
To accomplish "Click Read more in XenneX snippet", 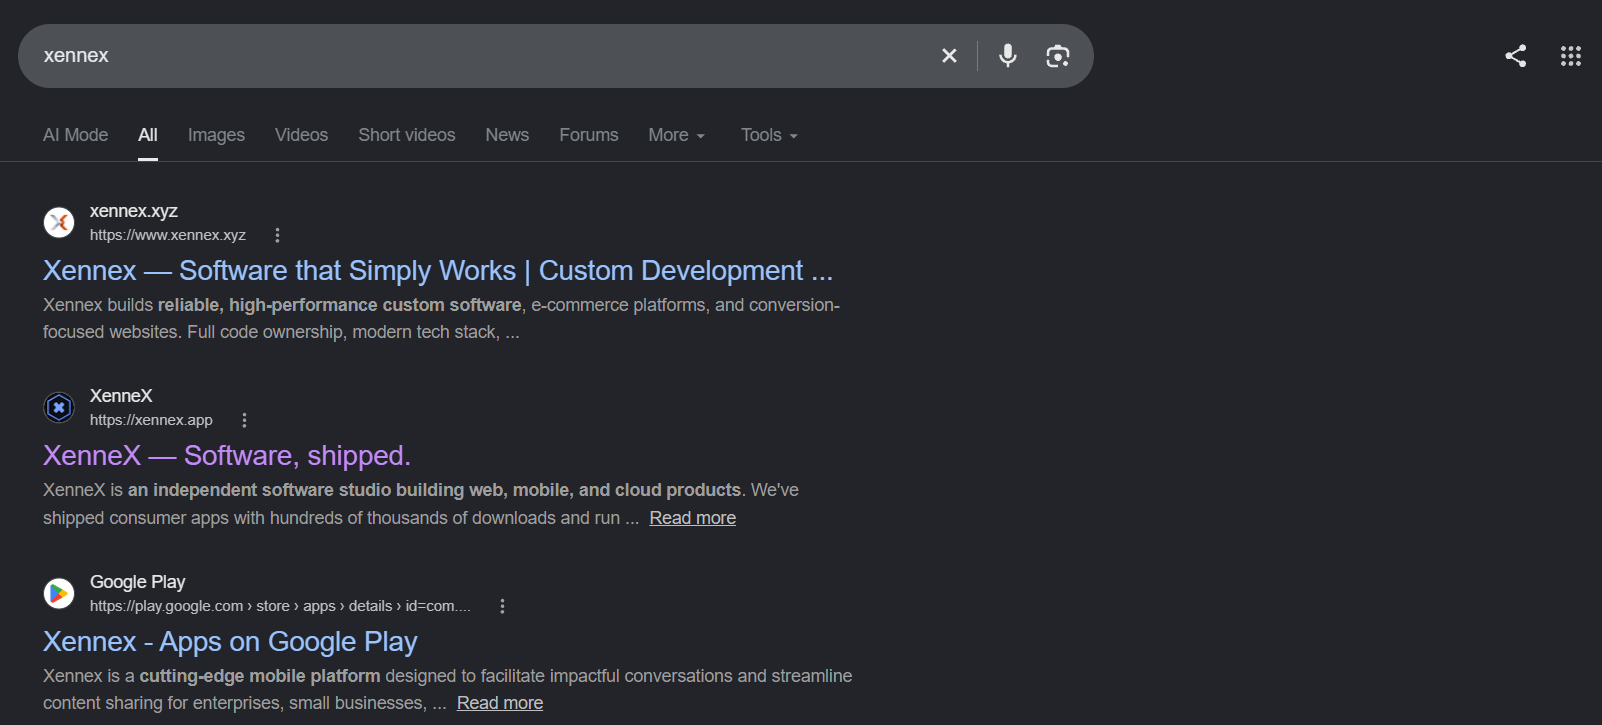I will click(x=693, y=518).
